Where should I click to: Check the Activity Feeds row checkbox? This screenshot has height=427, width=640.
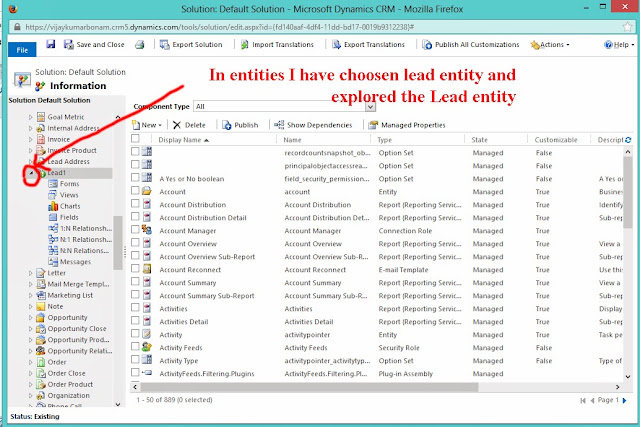135,346
